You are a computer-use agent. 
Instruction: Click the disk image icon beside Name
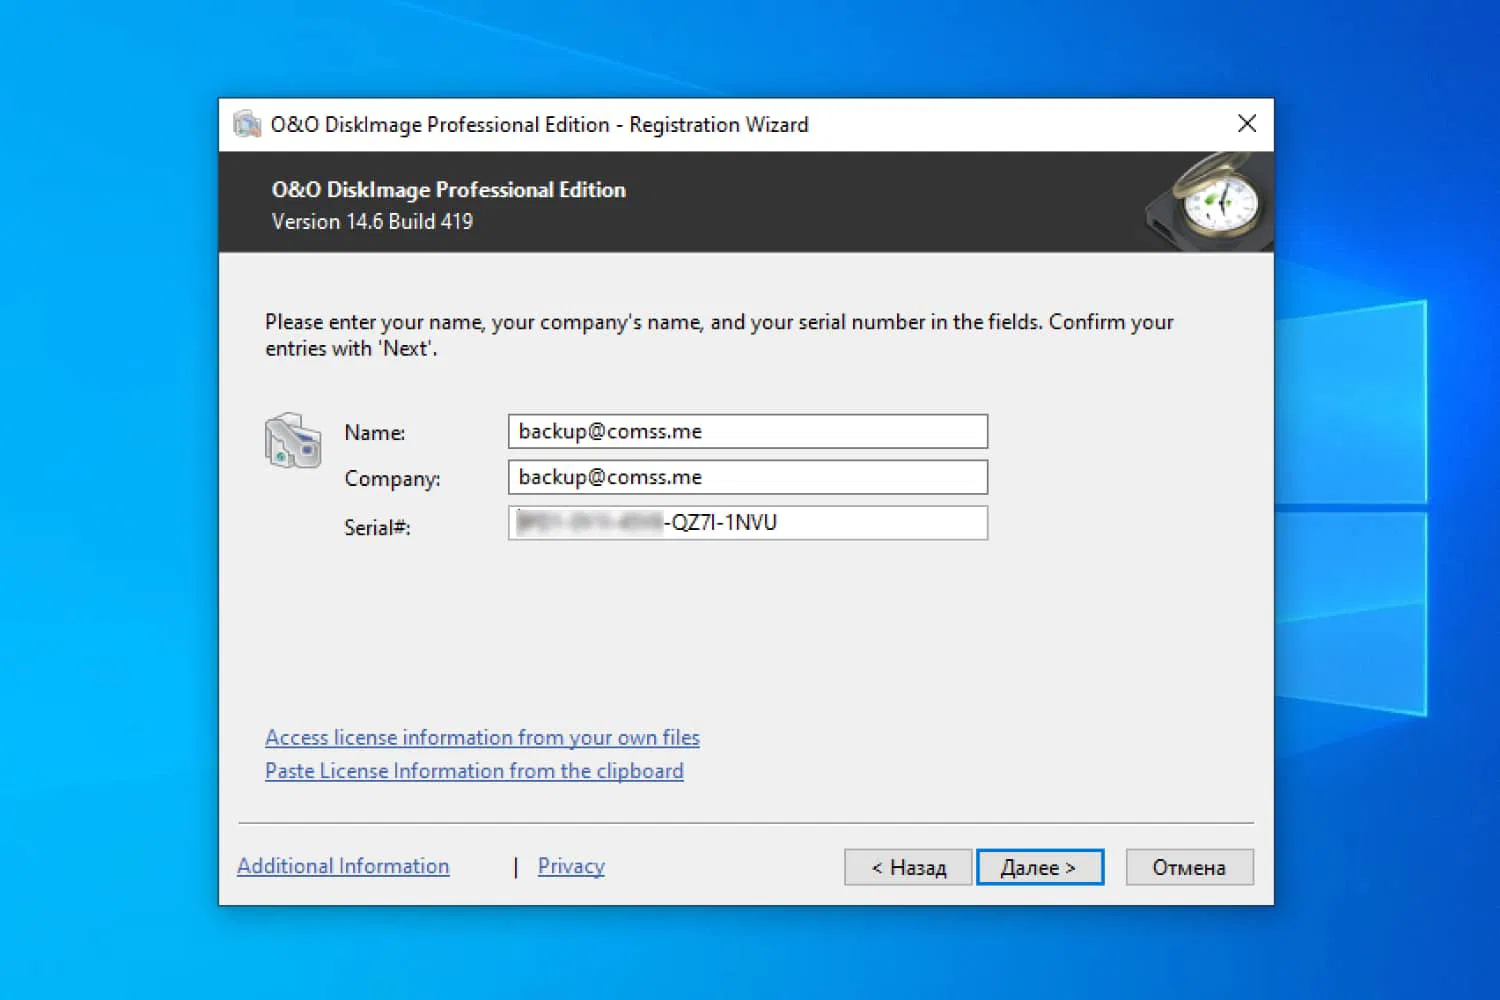pos(293,441)
